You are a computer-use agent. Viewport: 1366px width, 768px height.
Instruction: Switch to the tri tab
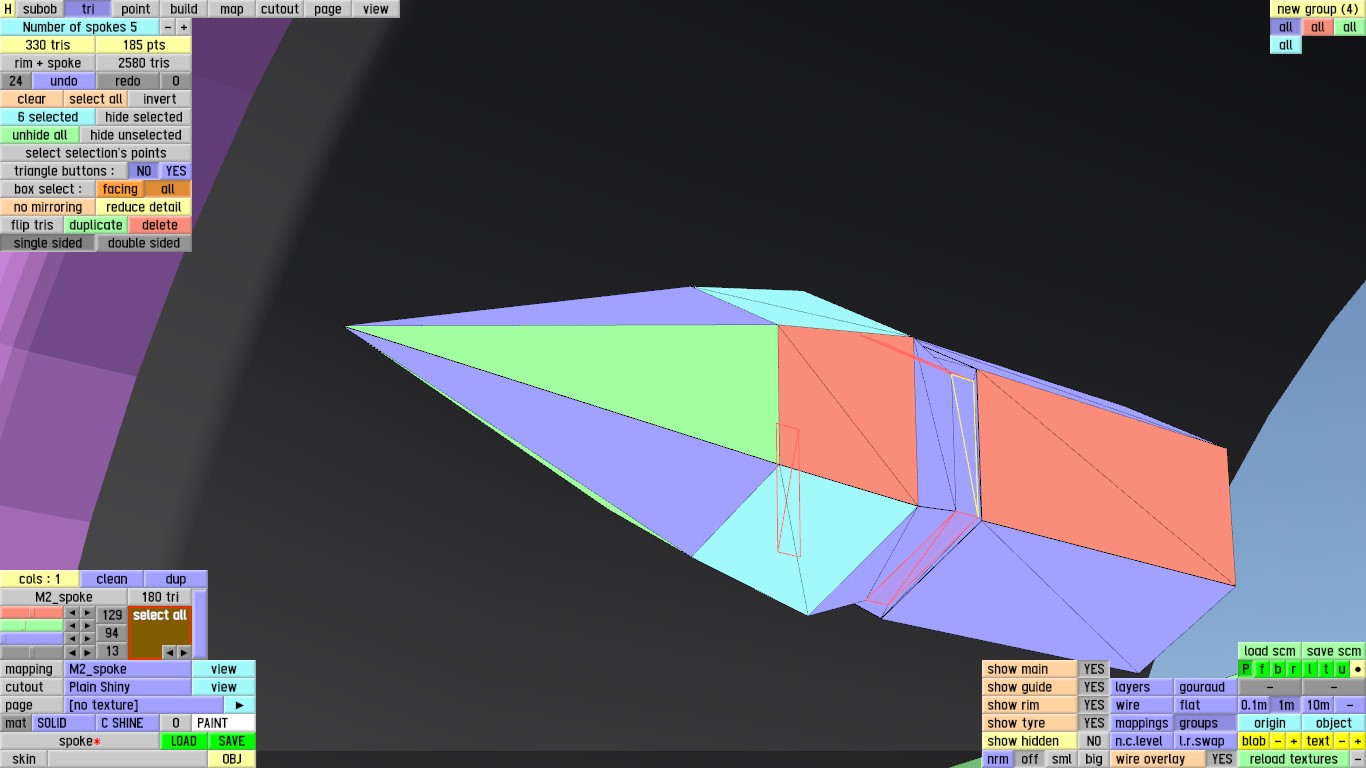88,9
